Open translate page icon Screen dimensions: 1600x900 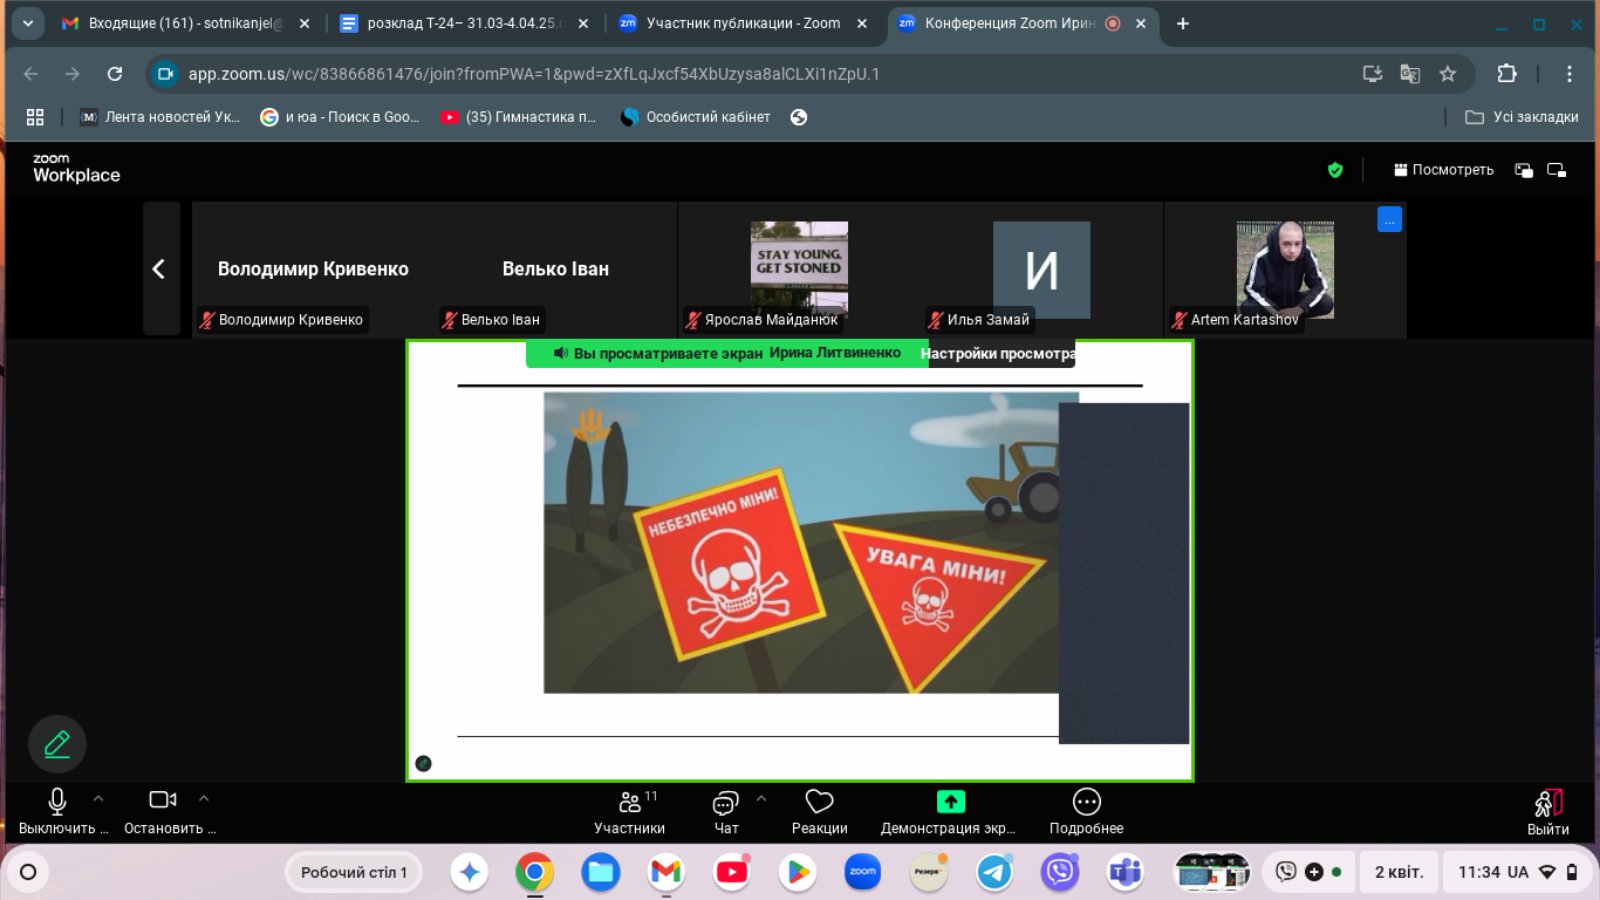click(1410, 74)
